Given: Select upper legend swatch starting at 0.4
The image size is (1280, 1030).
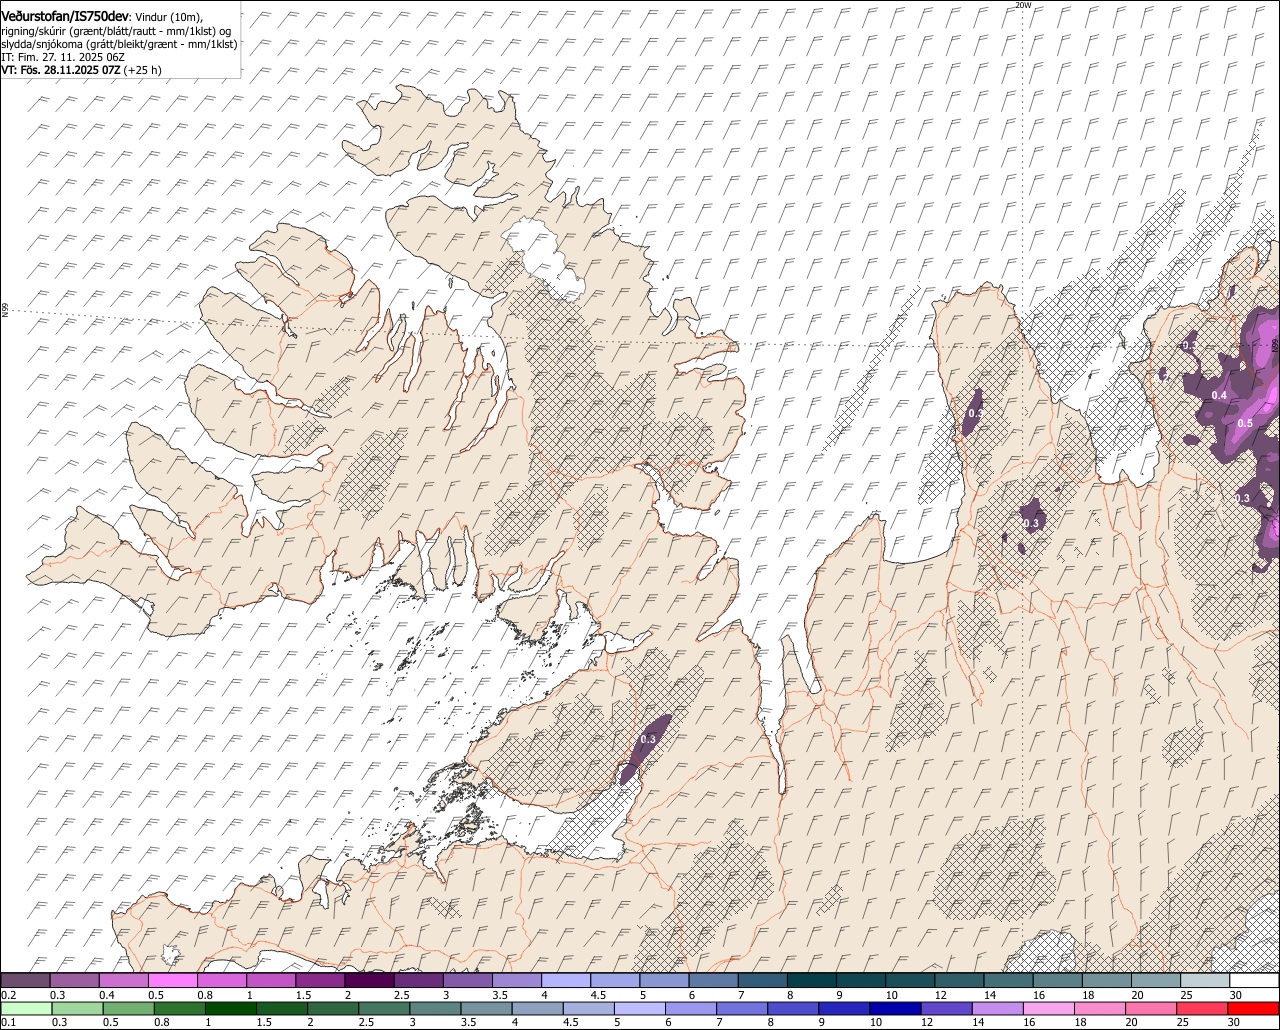Looking at the screenshot, I should [x=123, y=980].
